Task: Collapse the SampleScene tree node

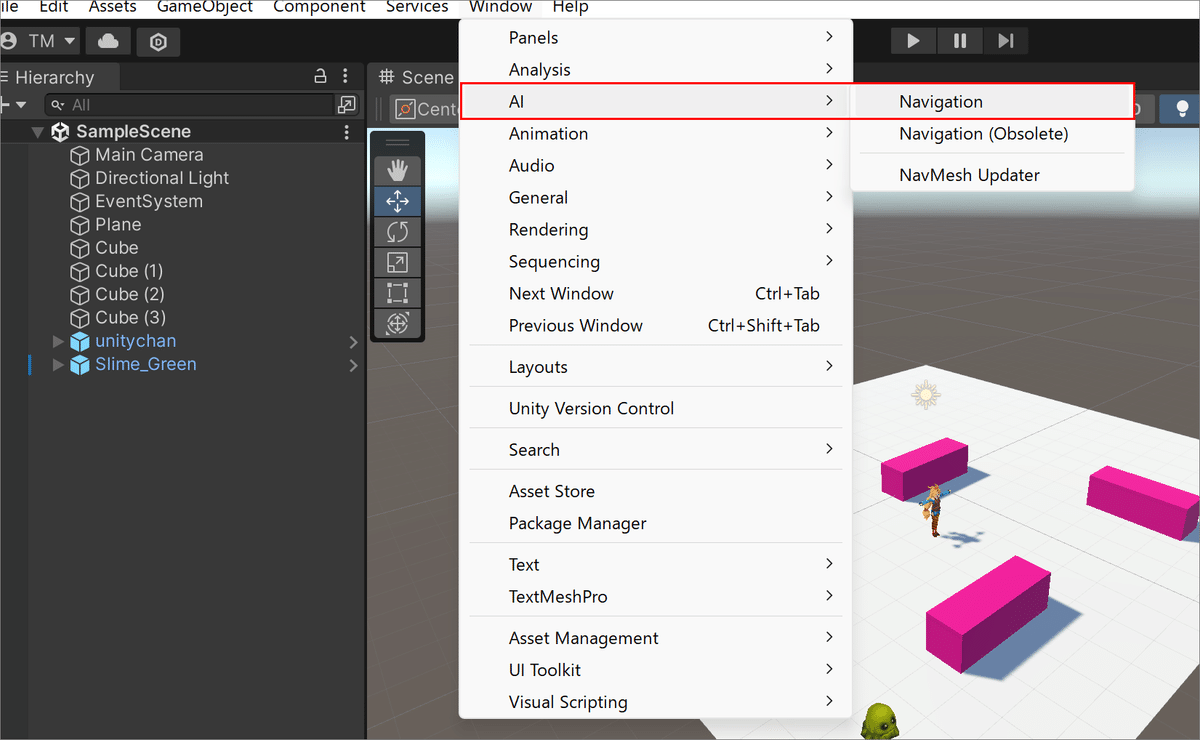Action: 39,132
